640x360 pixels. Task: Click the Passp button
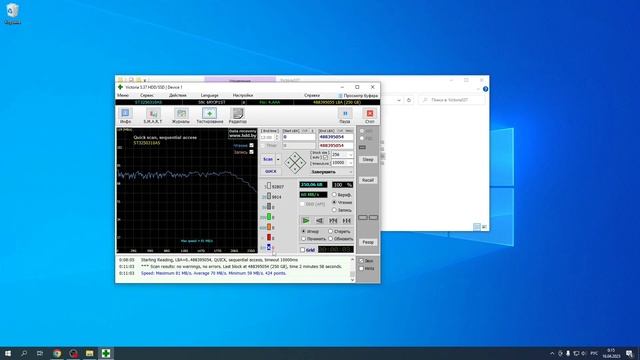tap(368, 242)
